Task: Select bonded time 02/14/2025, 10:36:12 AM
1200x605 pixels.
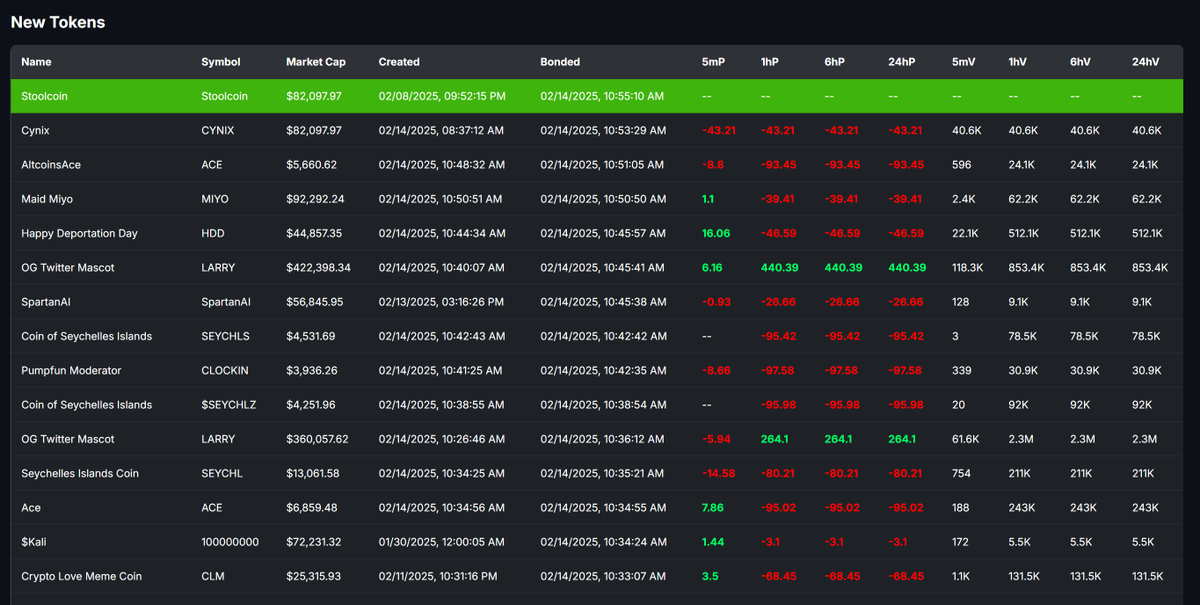Action: click(x=603, y=439)
